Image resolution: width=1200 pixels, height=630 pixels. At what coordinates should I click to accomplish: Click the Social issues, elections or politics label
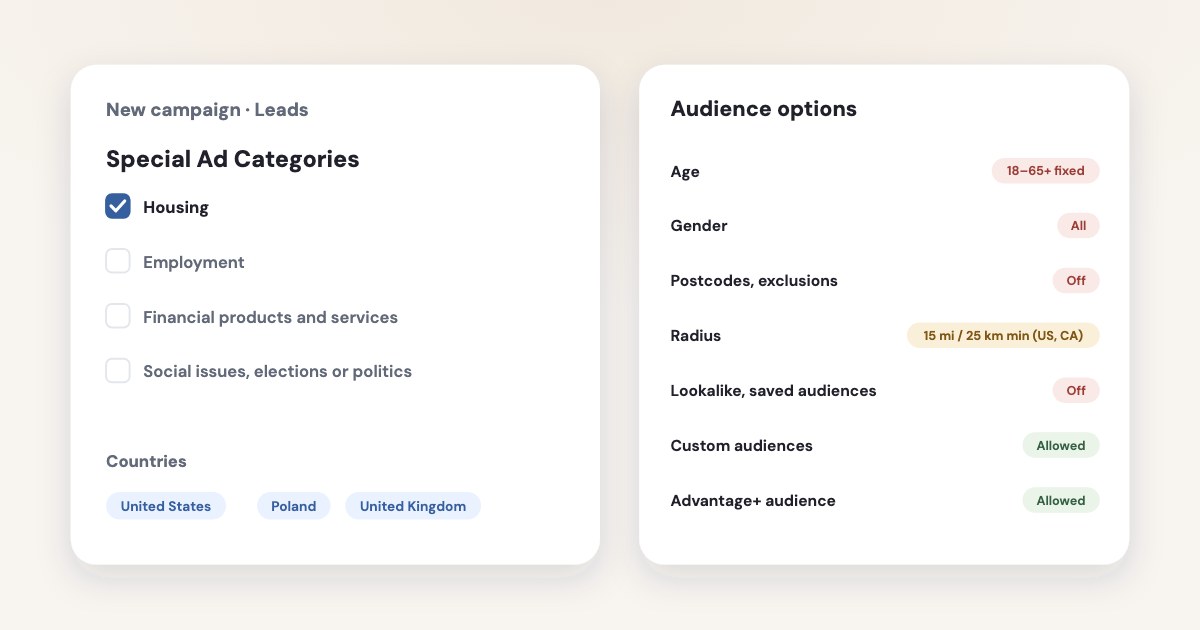tap(277, 371)
